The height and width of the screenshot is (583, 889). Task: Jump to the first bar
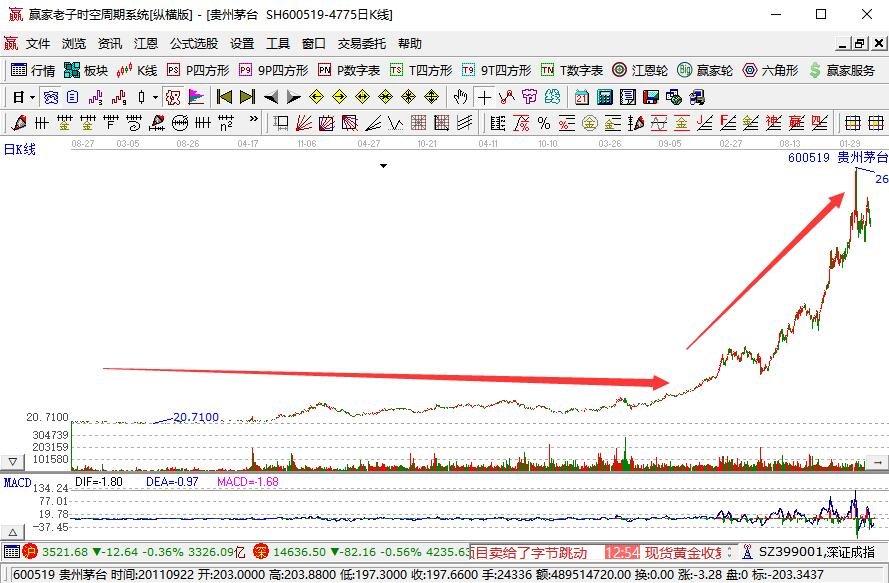(225, 97)
